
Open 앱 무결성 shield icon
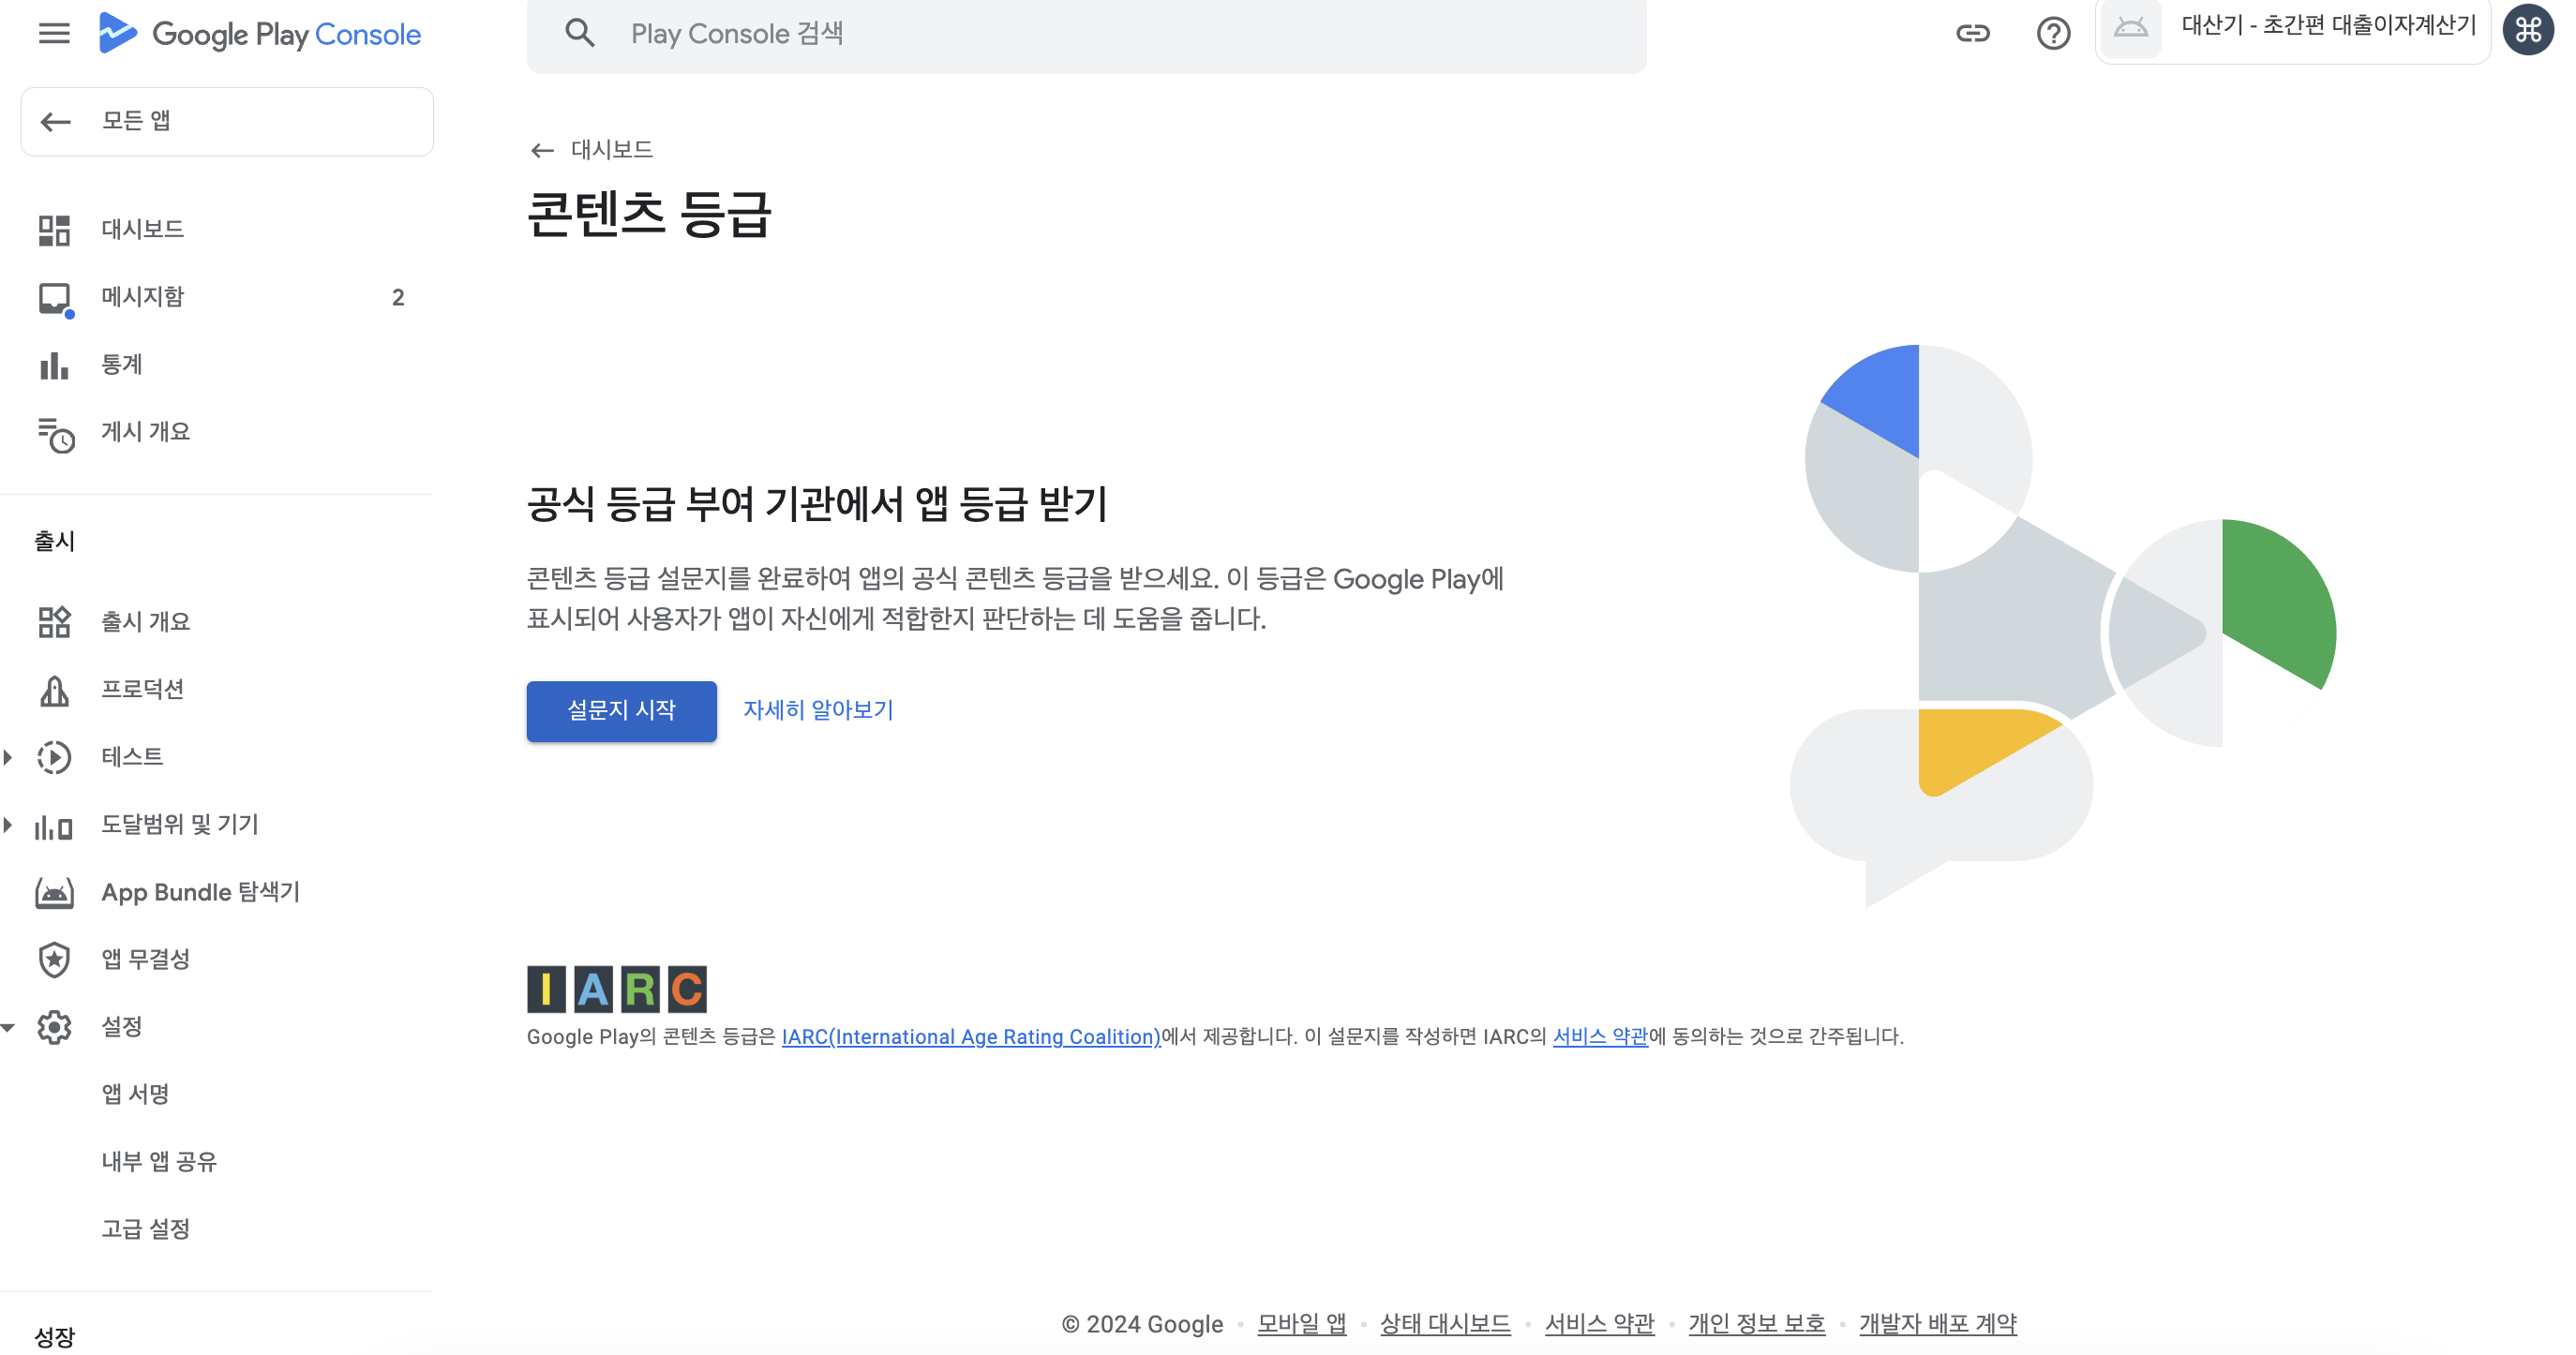click(x=54, y=960)
